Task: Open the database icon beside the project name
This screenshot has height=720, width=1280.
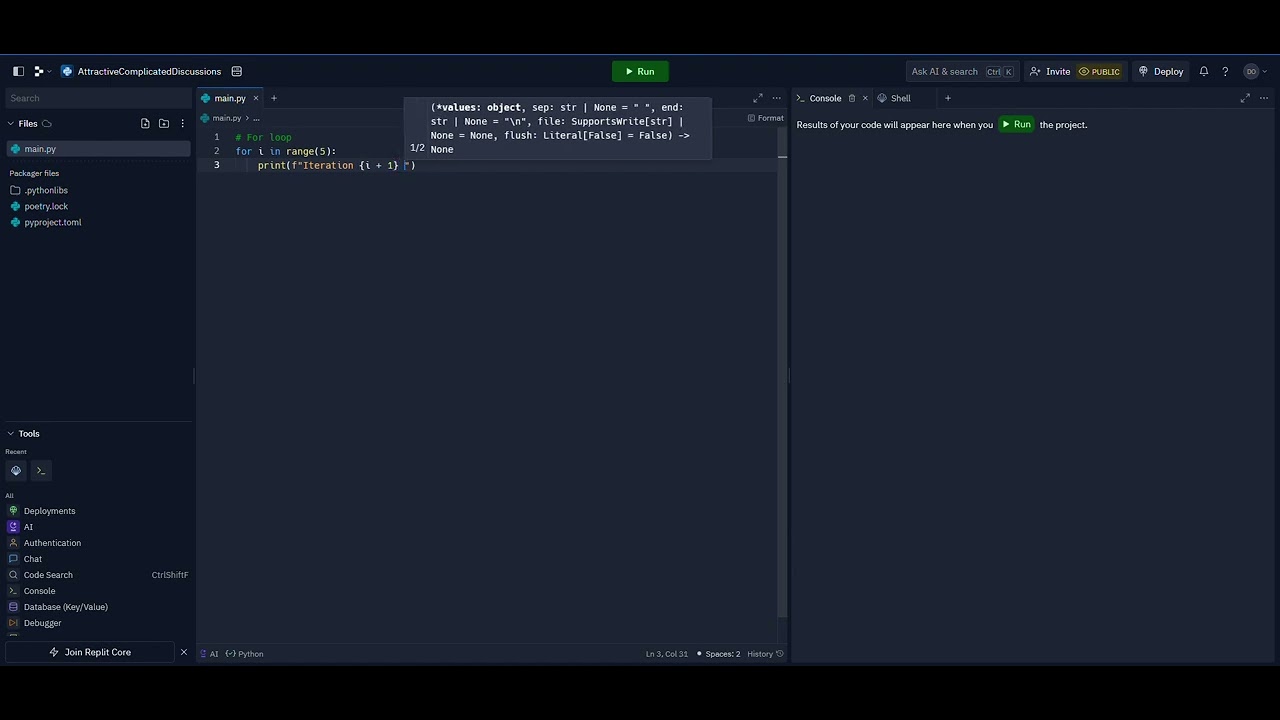Action: pos(237,71)
